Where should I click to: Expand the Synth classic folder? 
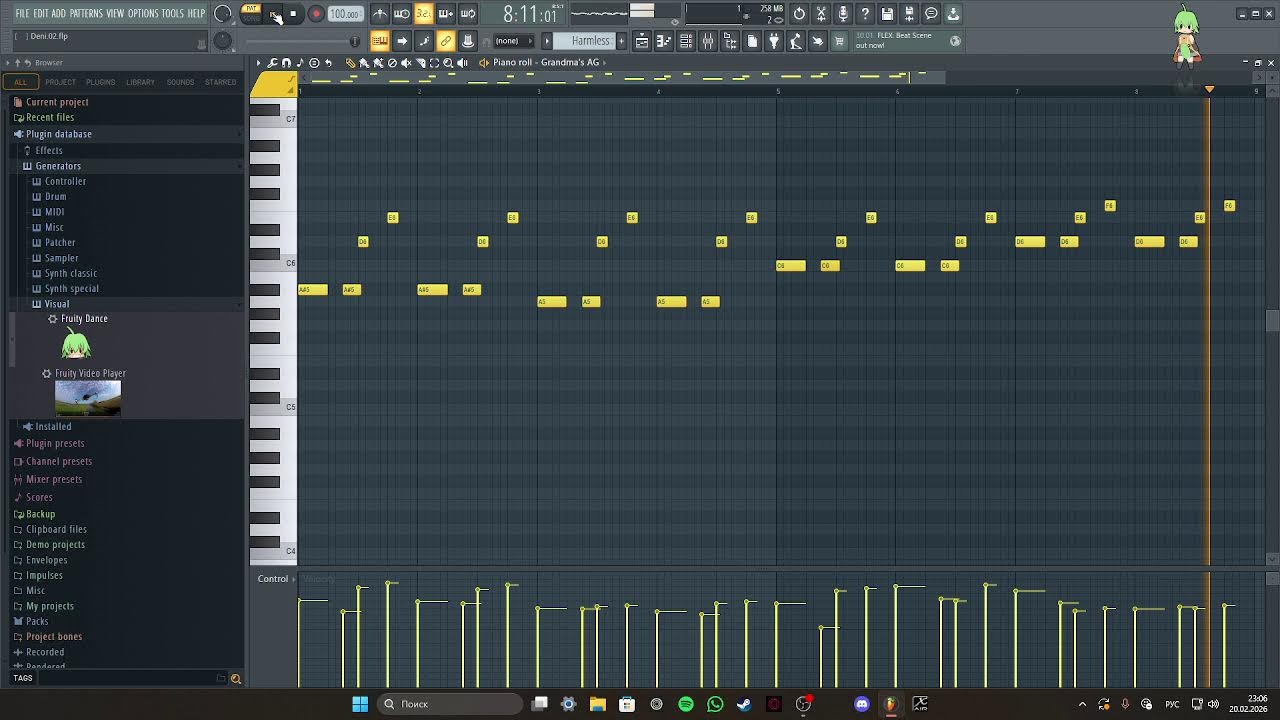point(71,273)
